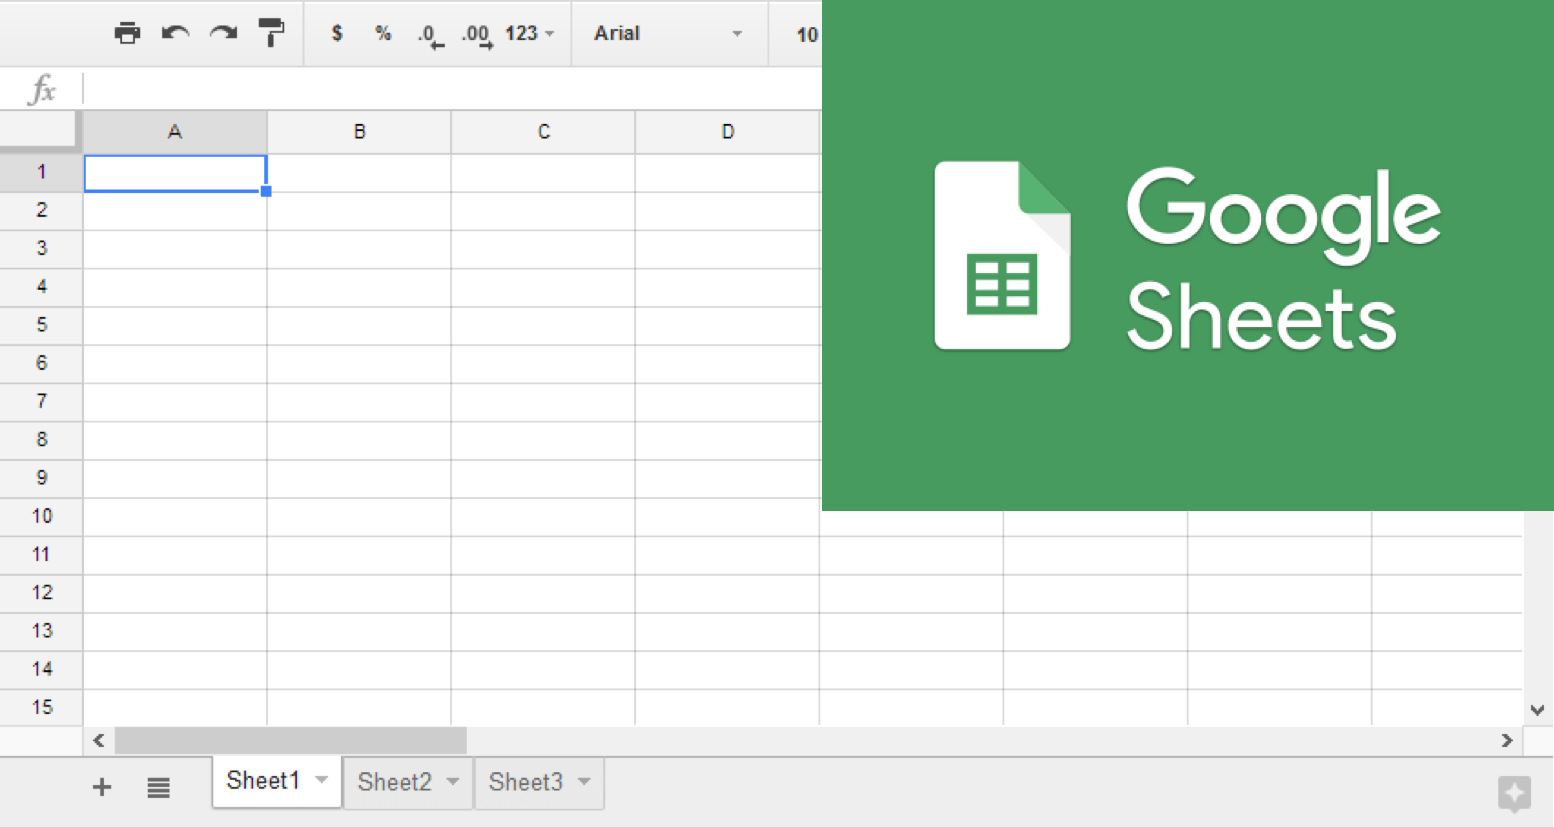
Task: Activate the Paint format tool
Action: coord(271,33)
